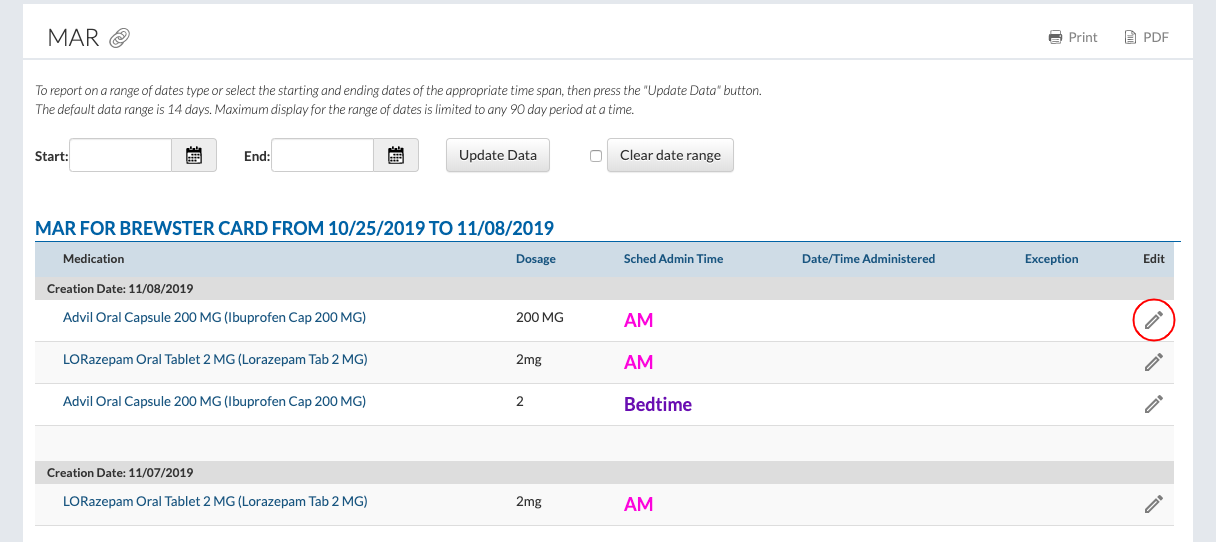The width and height of the screenshot is (1216, 542).
Task: Open the Start date calendar picker
Action: pyautogui.click(x=194, y=155)
